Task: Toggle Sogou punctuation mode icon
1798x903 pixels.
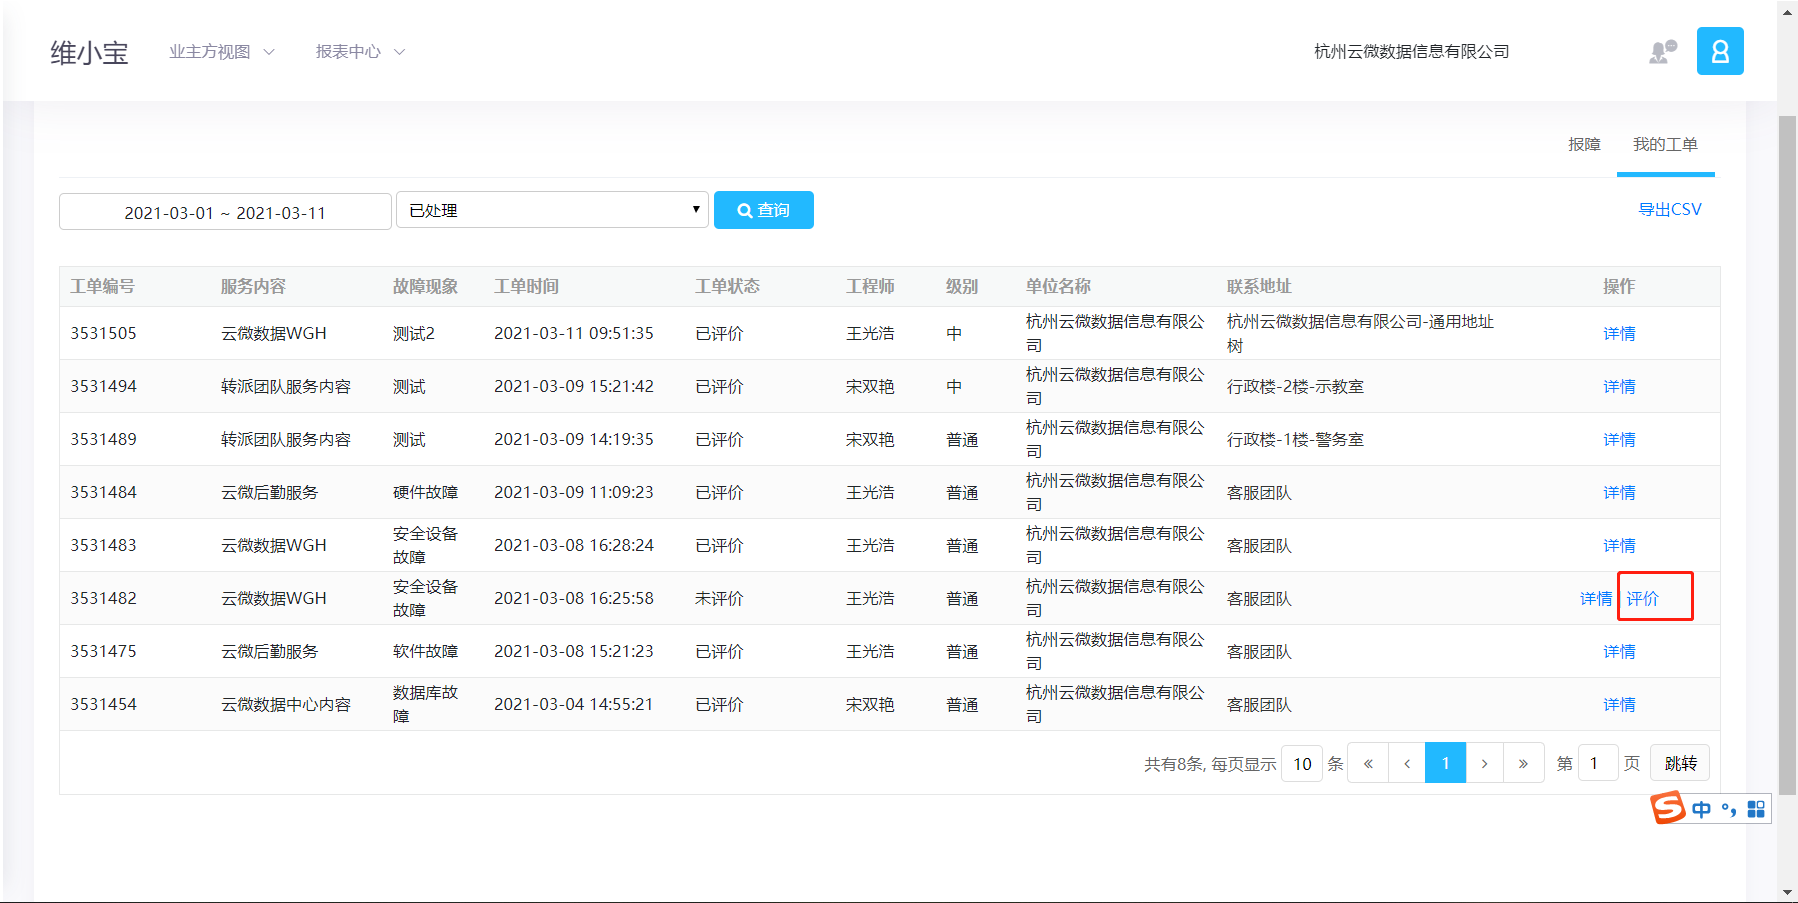Action: click(1729, 809)
